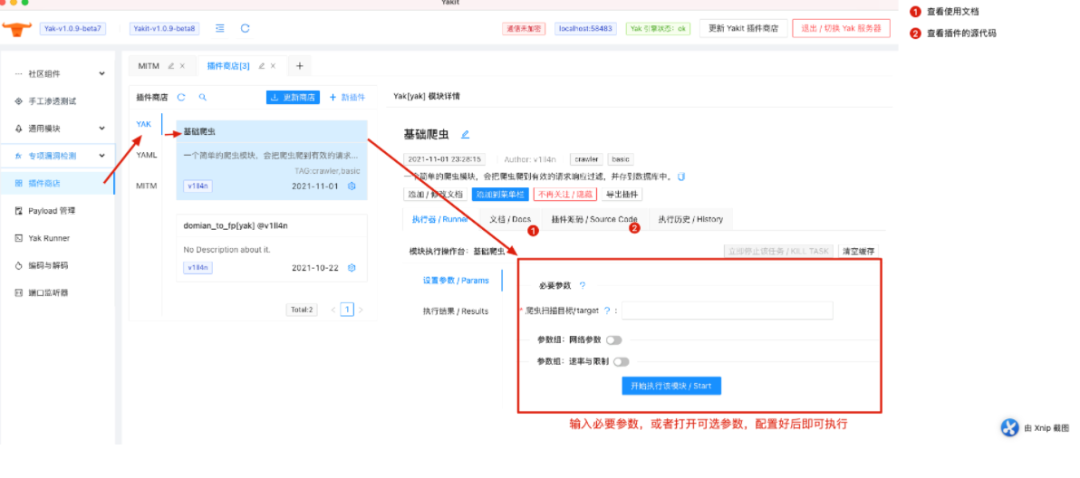This screenshot has width=1080, height=478.
Task: Click the help icon beside 爬虫扫描目标/target
Action: point(607,311)
